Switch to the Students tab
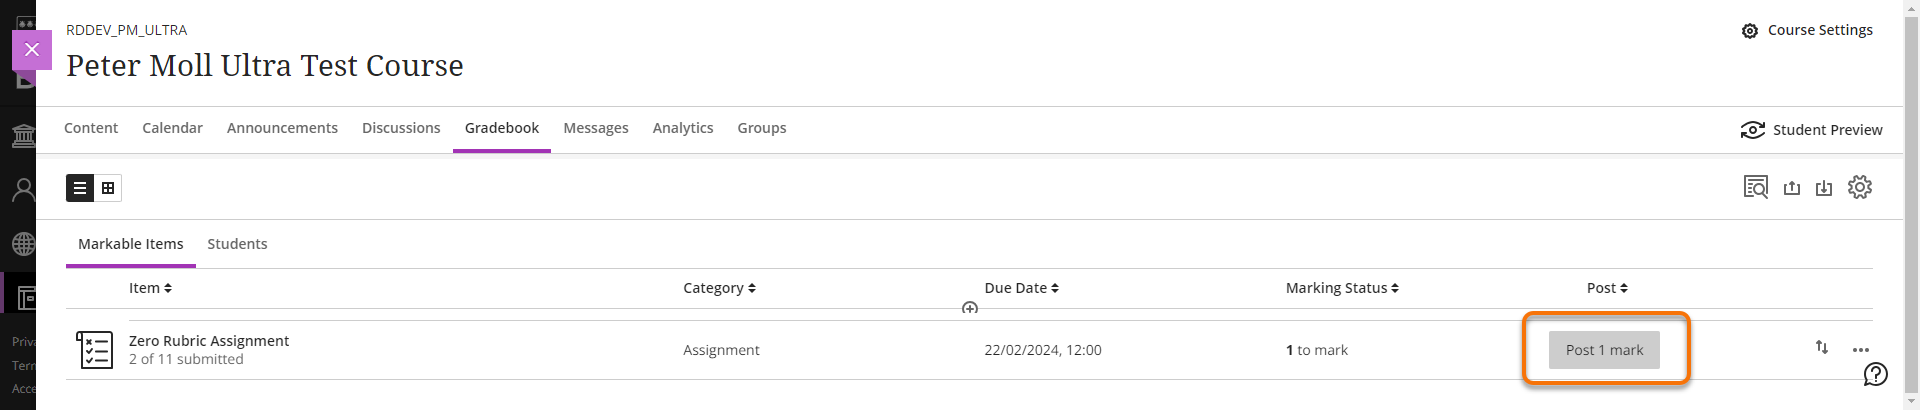Image resolution: width=1920 pixels, height=410 pixels. [237, 244]
